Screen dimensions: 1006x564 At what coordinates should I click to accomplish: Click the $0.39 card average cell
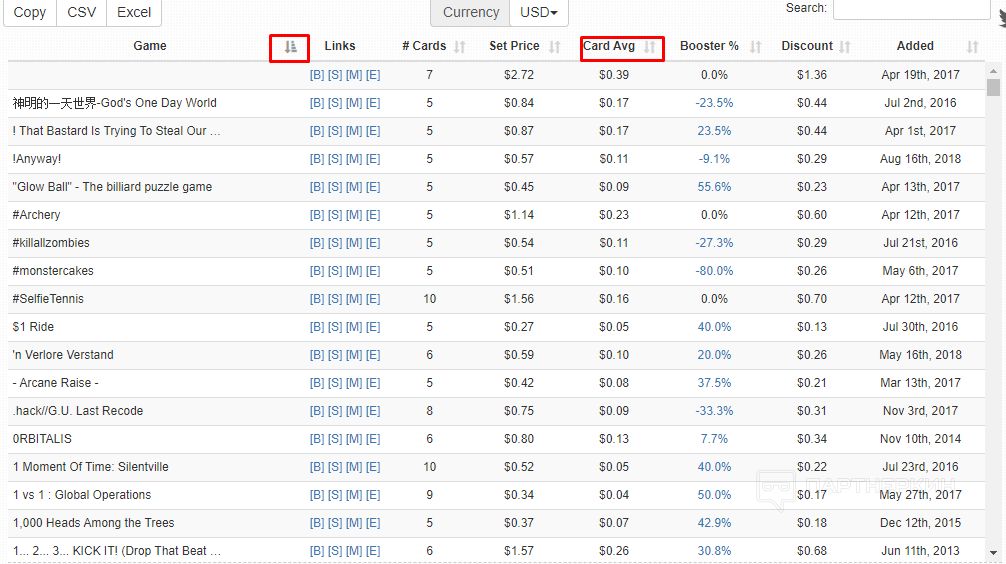click(x=614, y=75)
